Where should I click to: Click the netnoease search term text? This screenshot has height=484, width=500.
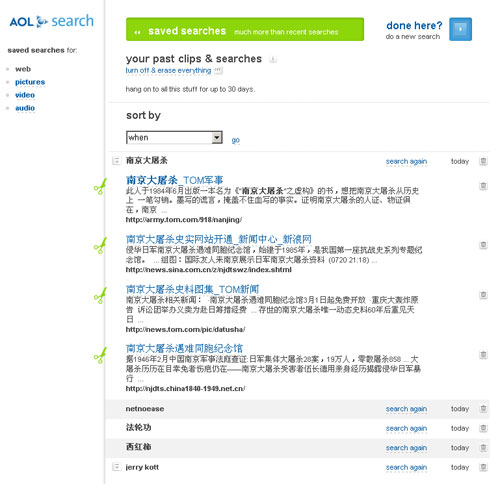pos(145,409)
